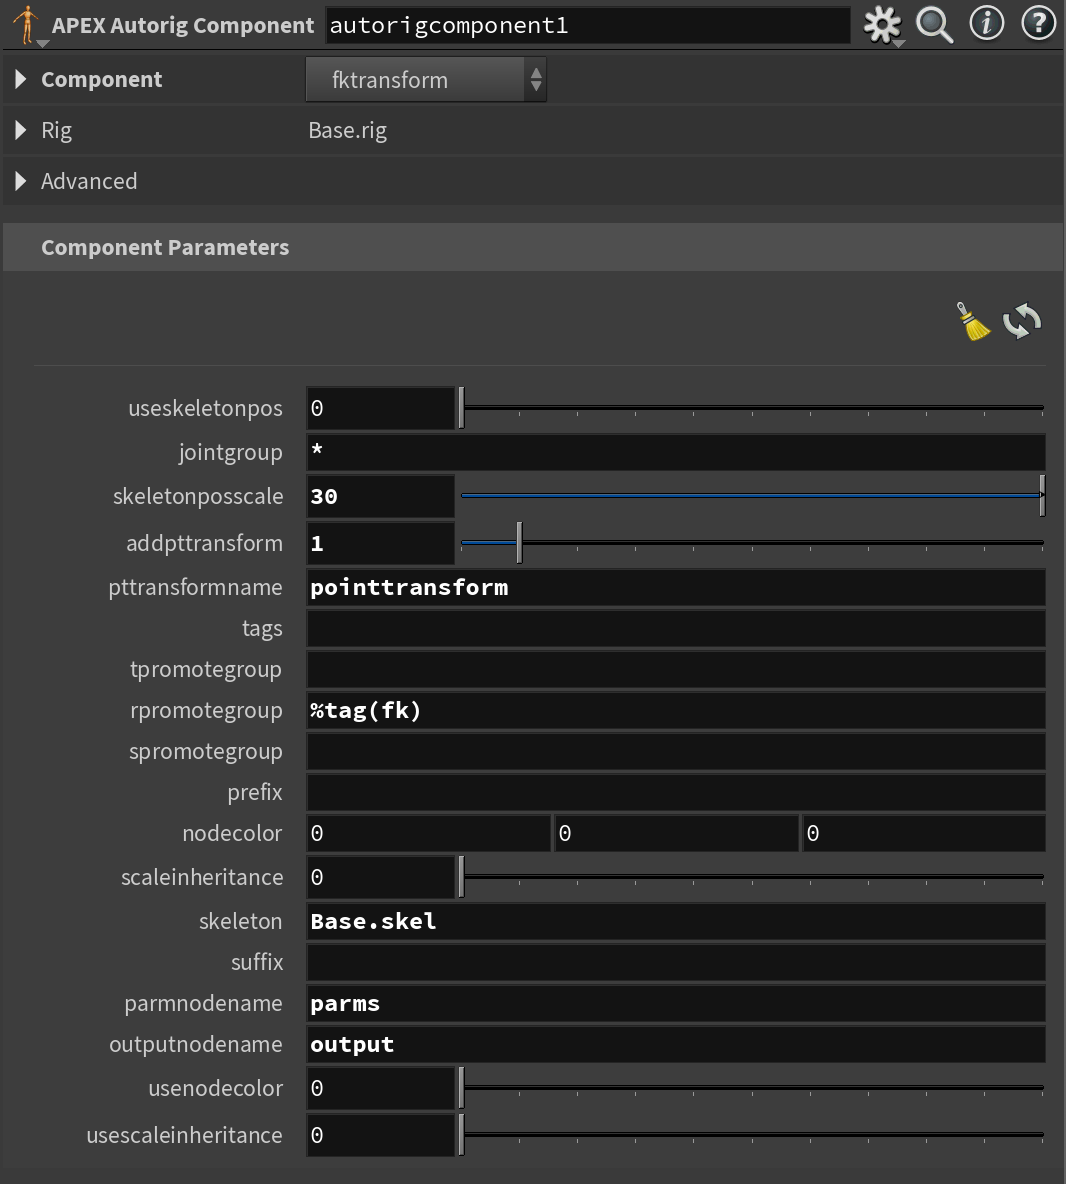
Task: Click the stepper arrows beside fktransform
Action: [536, 78]
